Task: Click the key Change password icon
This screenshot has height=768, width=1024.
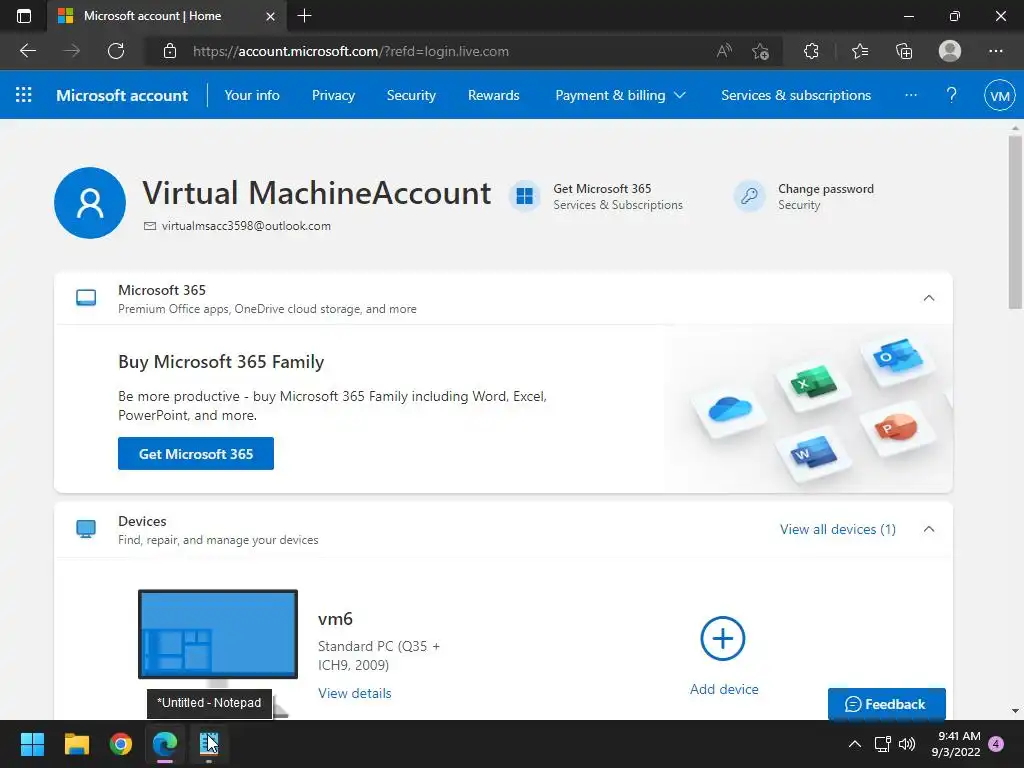Action: click(750, 196)
